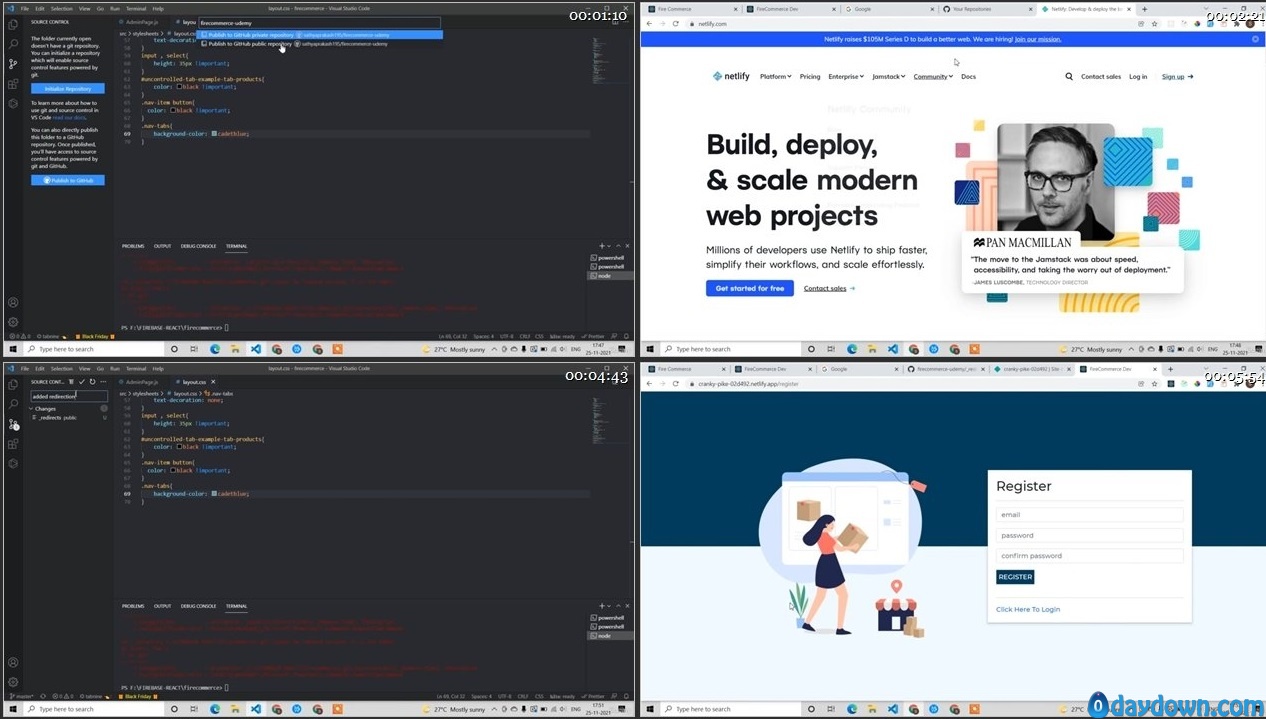
Task: Open Join our mission link in banner
Action: coord(1038,39)
